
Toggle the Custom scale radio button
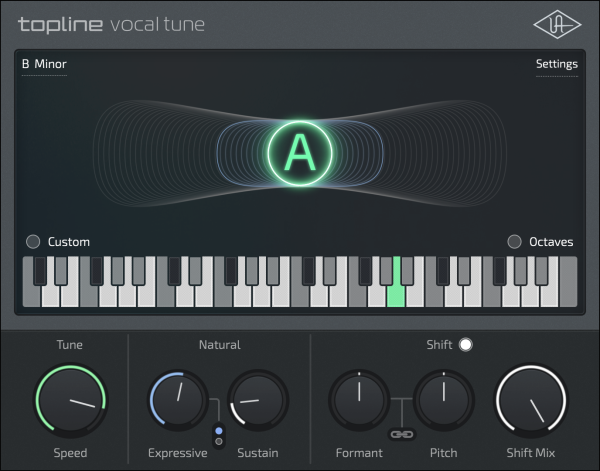33,241
